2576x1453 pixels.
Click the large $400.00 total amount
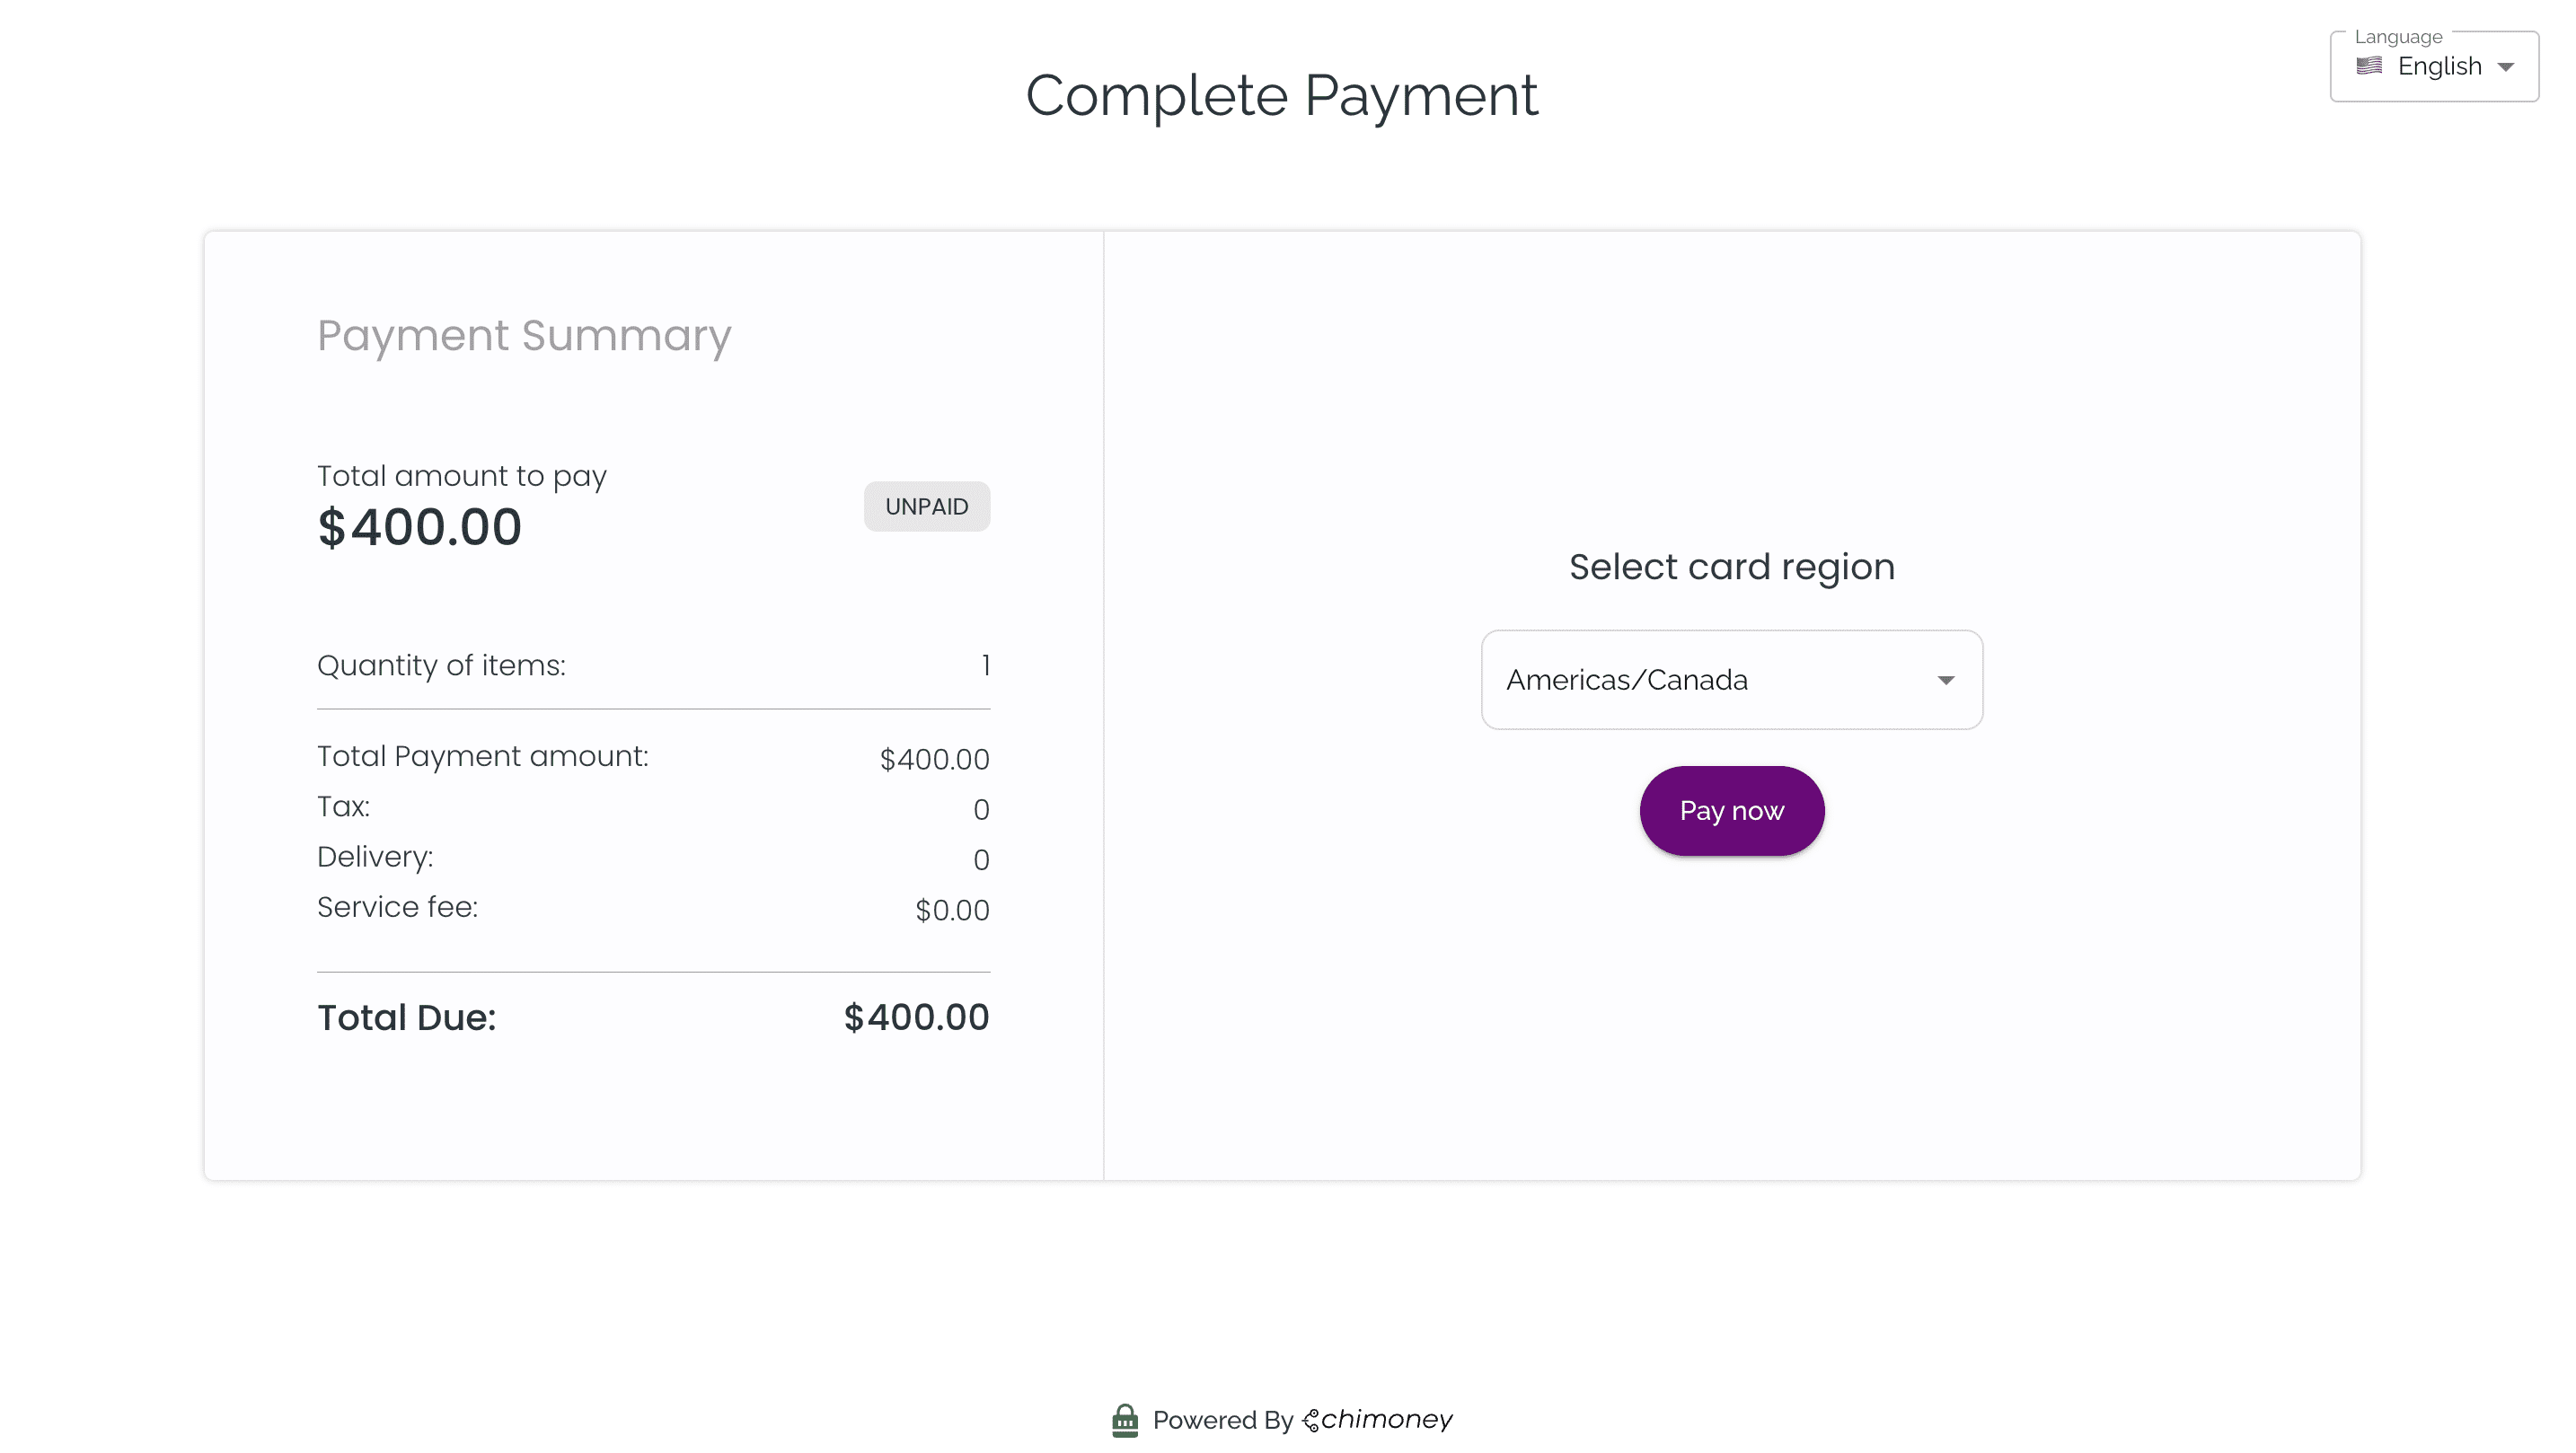coord(420,527)
